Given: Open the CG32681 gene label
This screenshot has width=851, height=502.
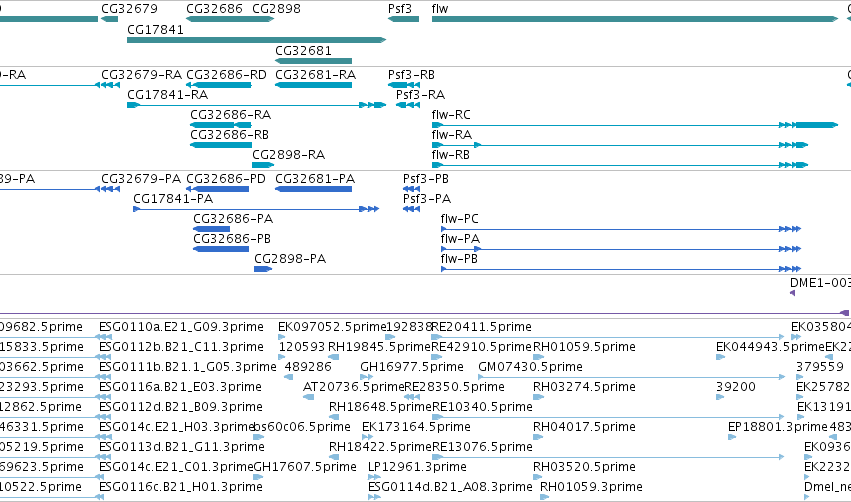Looking at the screenshot, I should click(x=303, y=50).
